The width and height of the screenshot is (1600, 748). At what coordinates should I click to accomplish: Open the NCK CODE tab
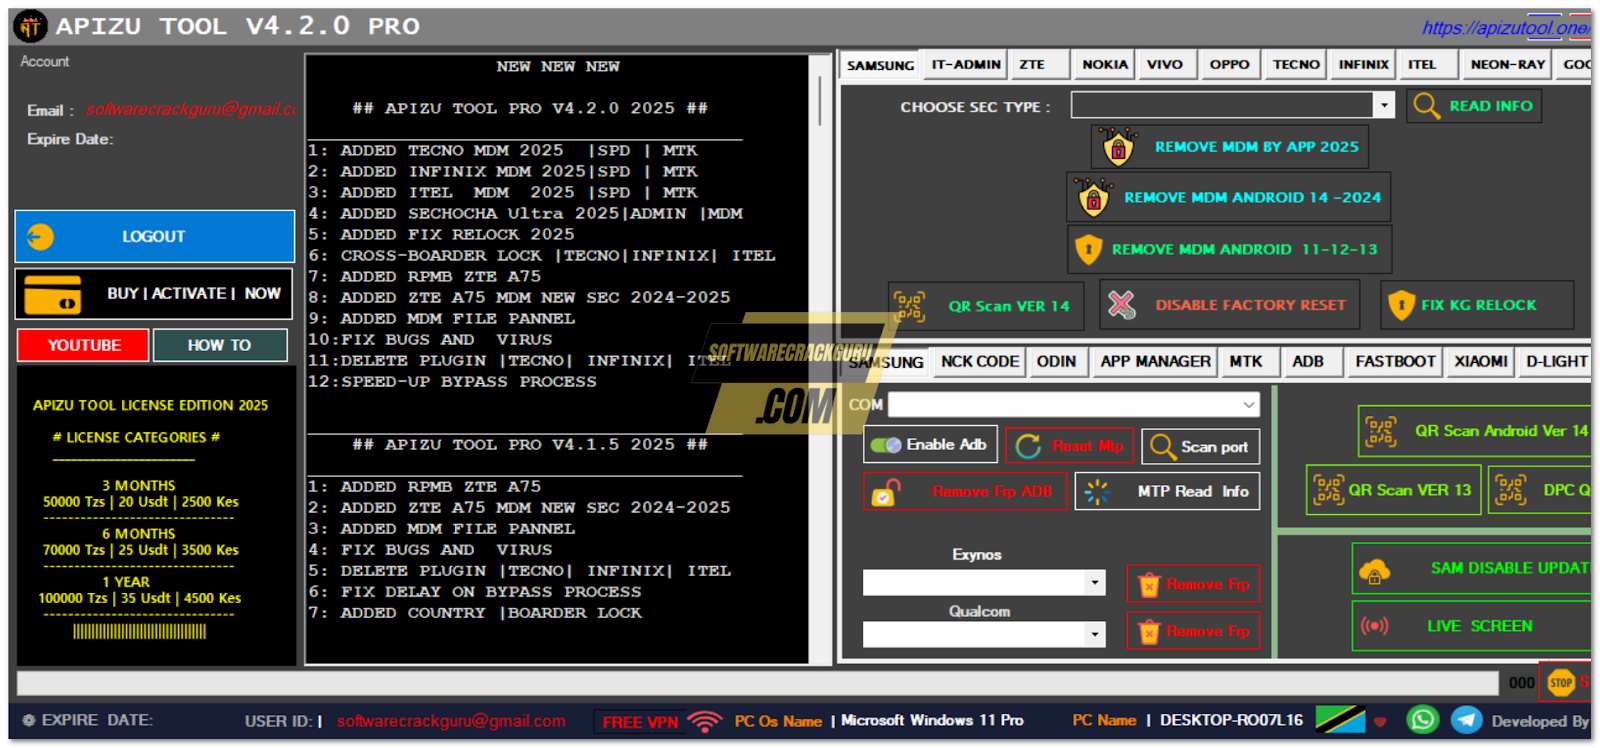pos(980,362)
